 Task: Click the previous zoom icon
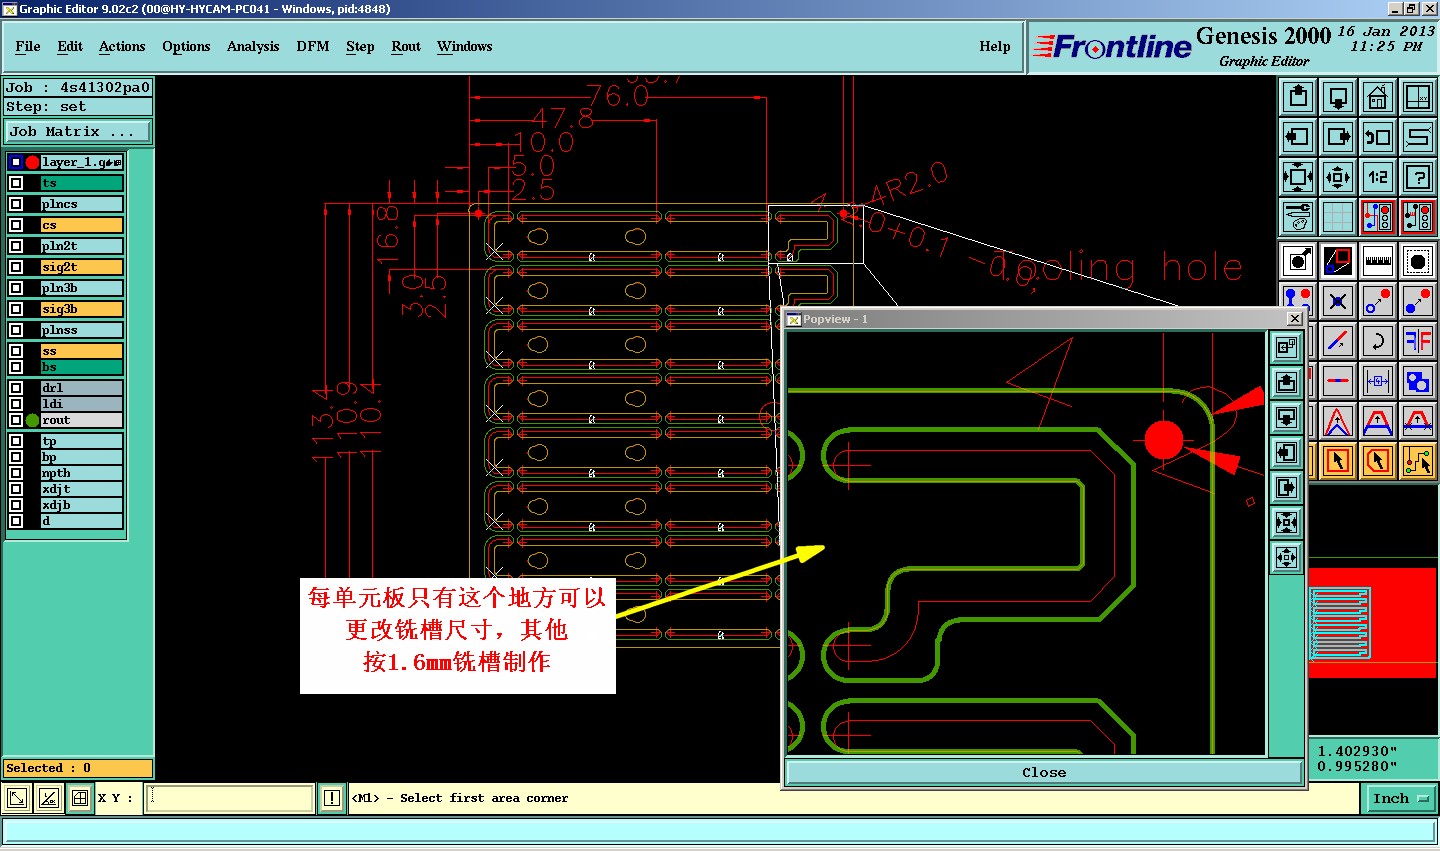click(x=1378, y=137)
